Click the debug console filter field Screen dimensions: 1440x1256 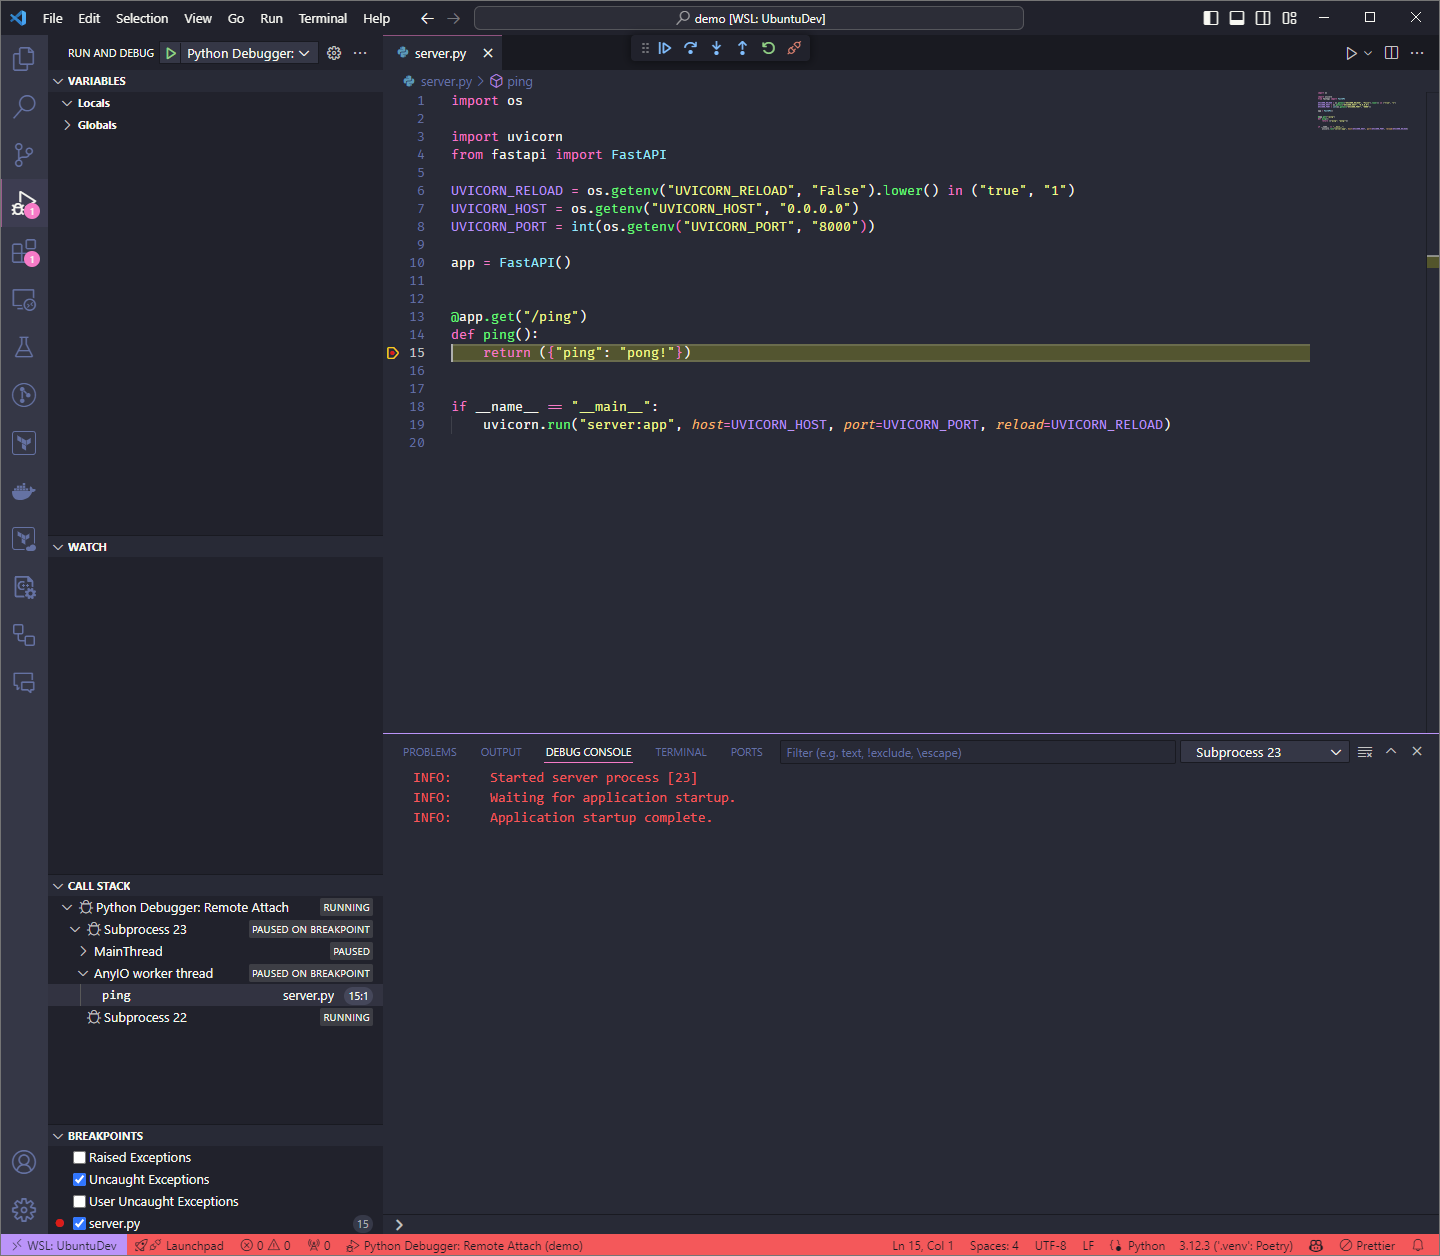[x=977, y=751]
